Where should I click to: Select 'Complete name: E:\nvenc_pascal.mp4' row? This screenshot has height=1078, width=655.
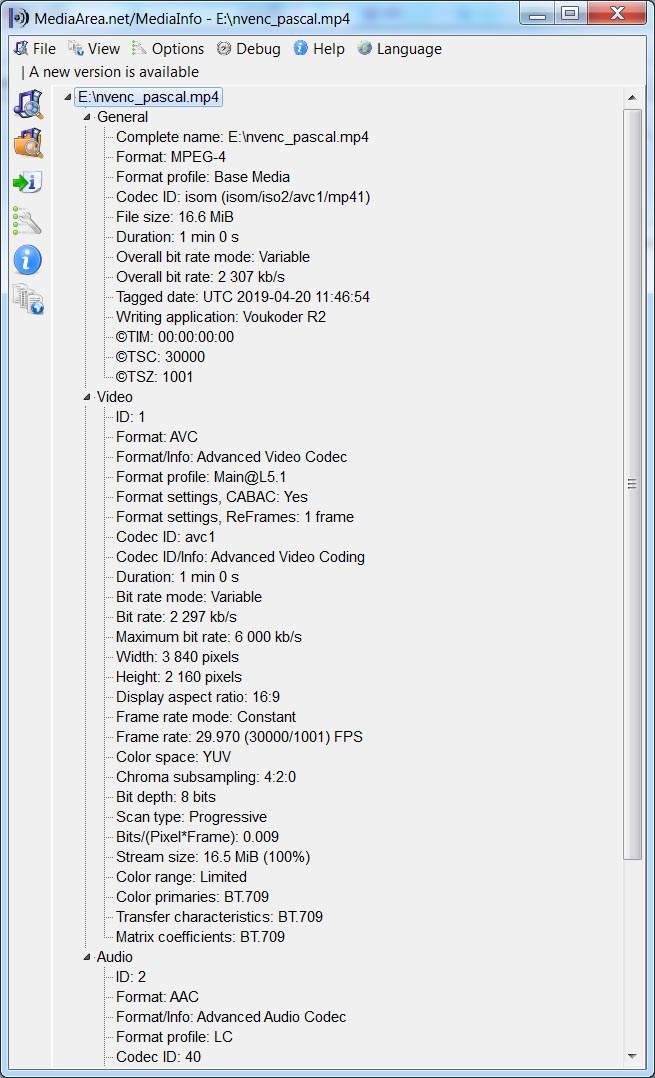(x=242, y=137)
